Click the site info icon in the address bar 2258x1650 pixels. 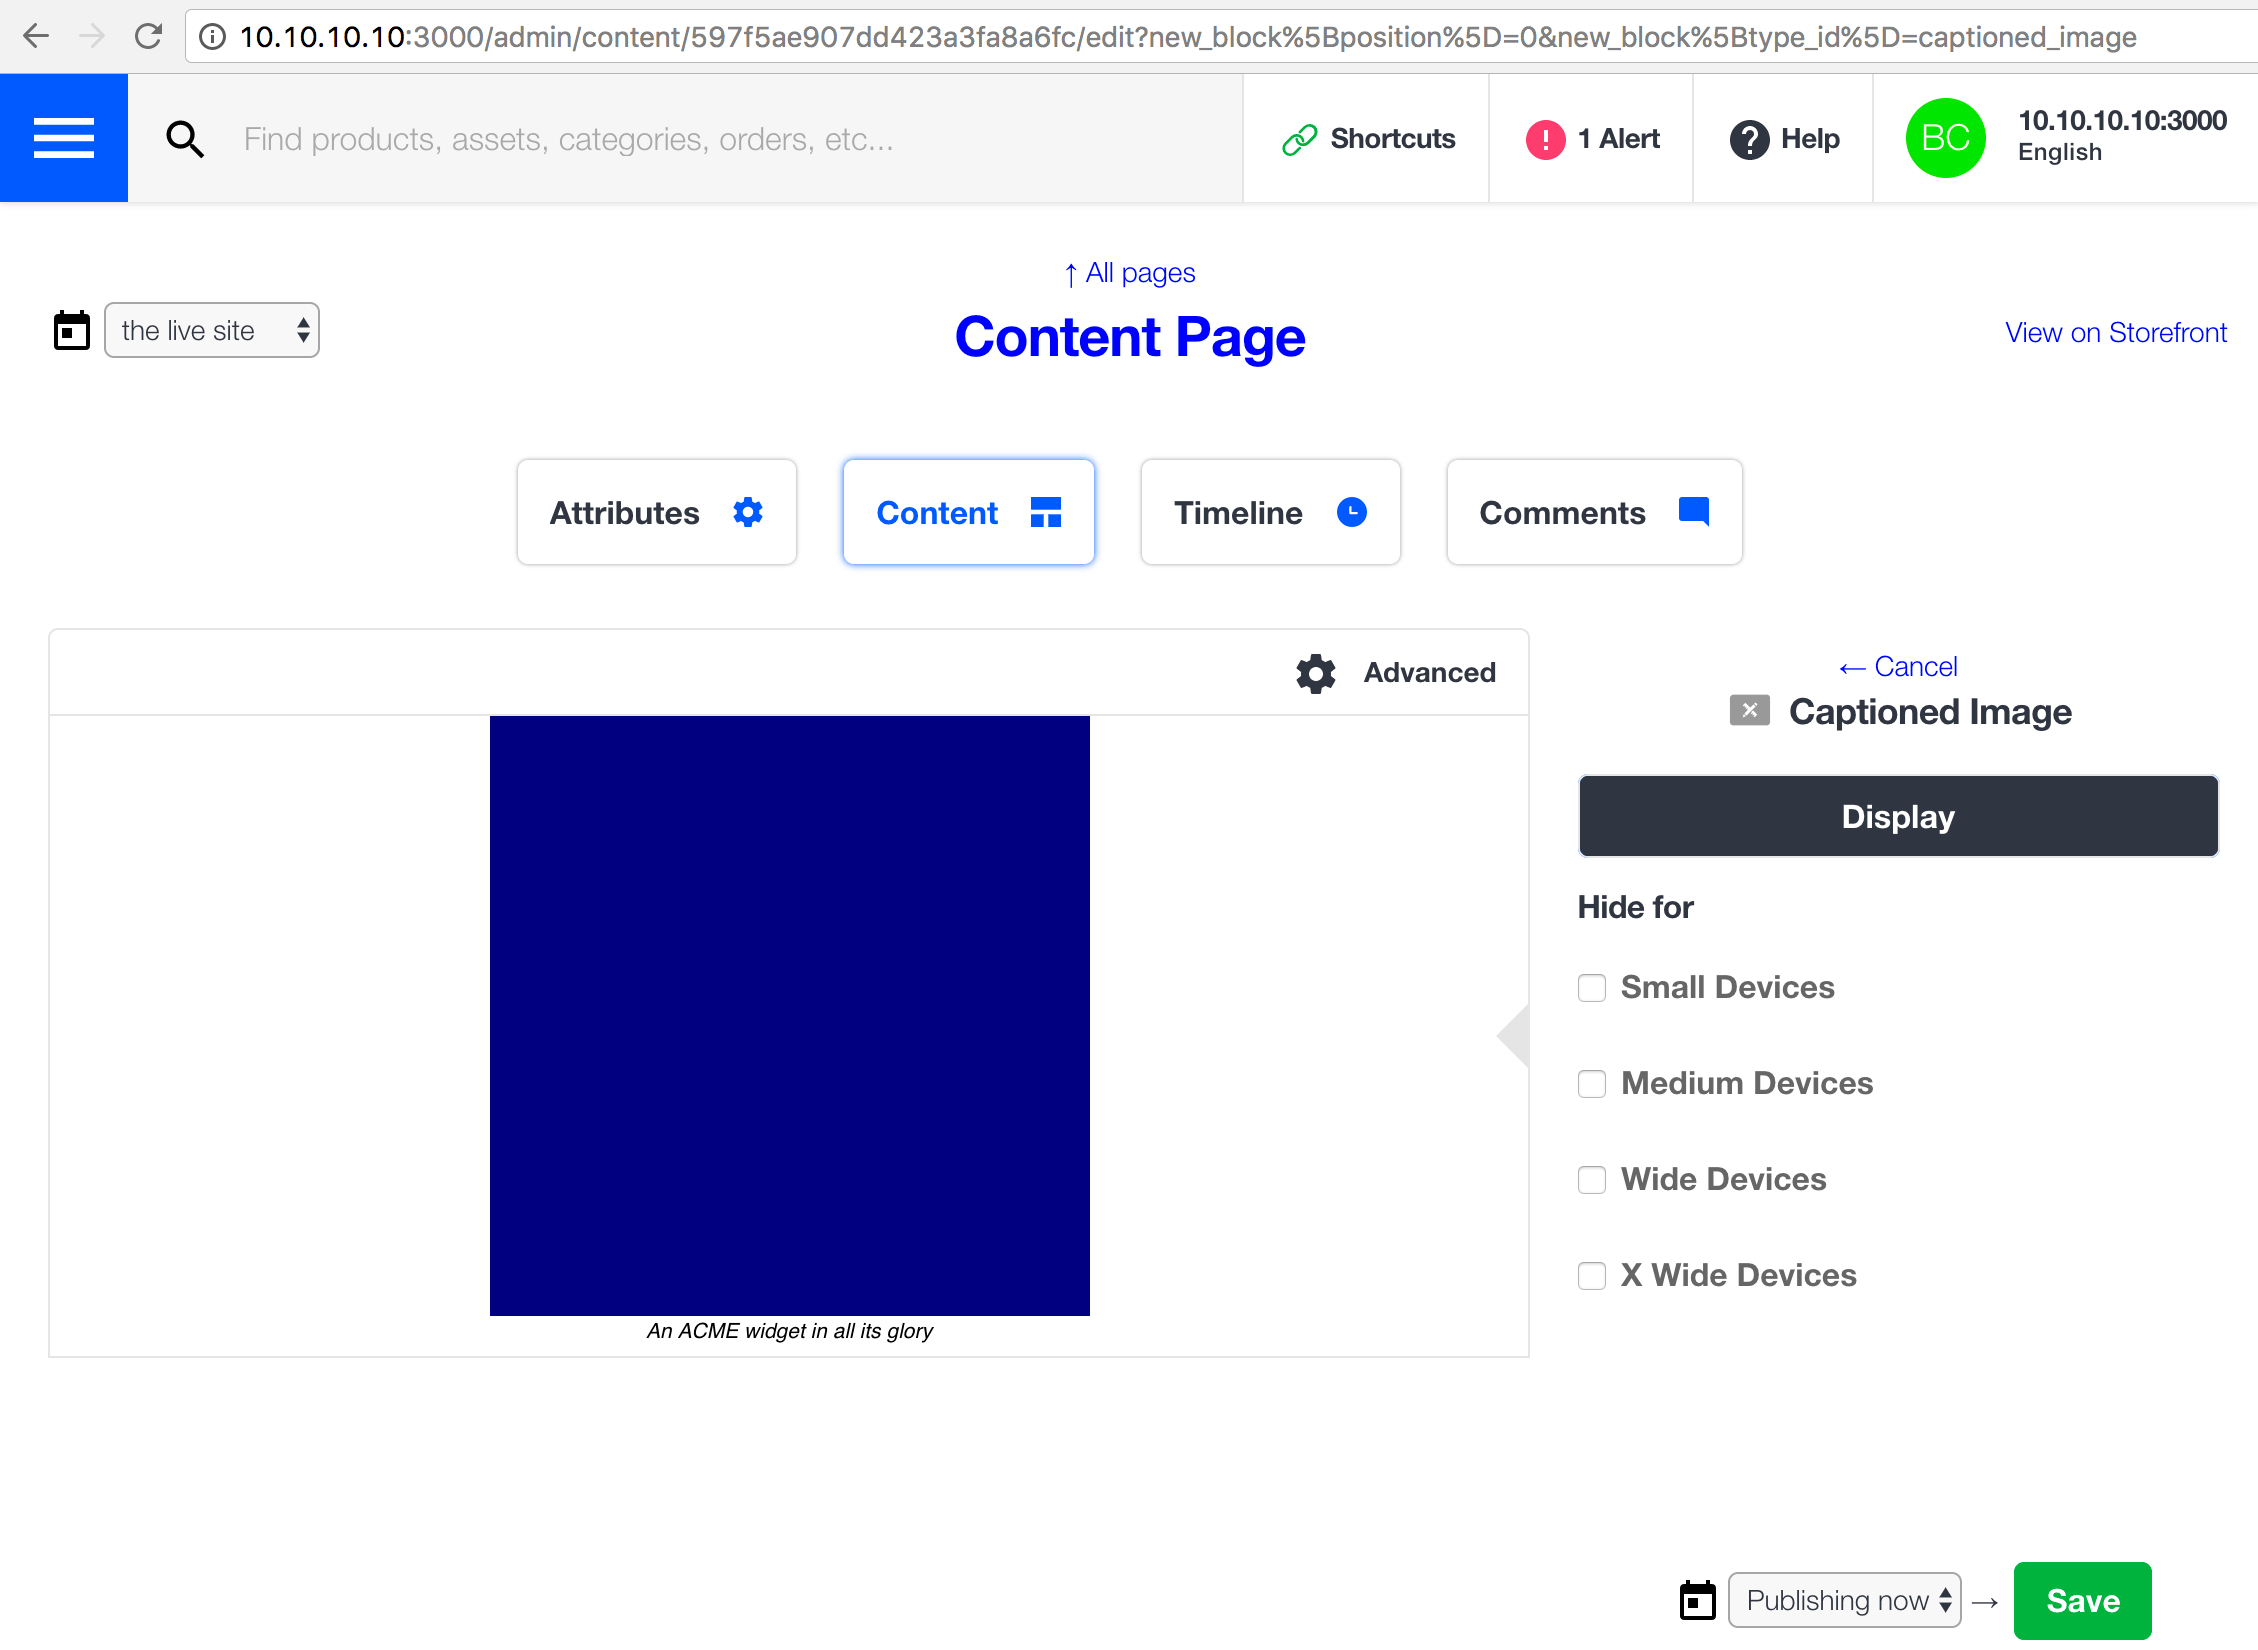(212, 37)
